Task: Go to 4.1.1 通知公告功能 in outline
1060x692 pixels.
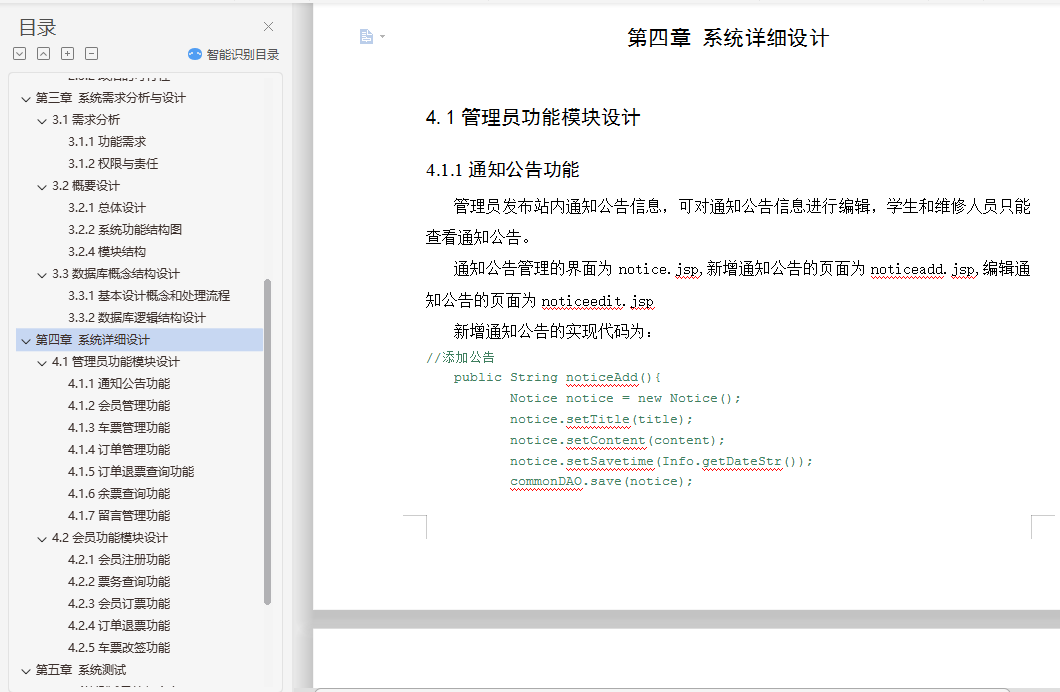Action: tap(119, 383)
